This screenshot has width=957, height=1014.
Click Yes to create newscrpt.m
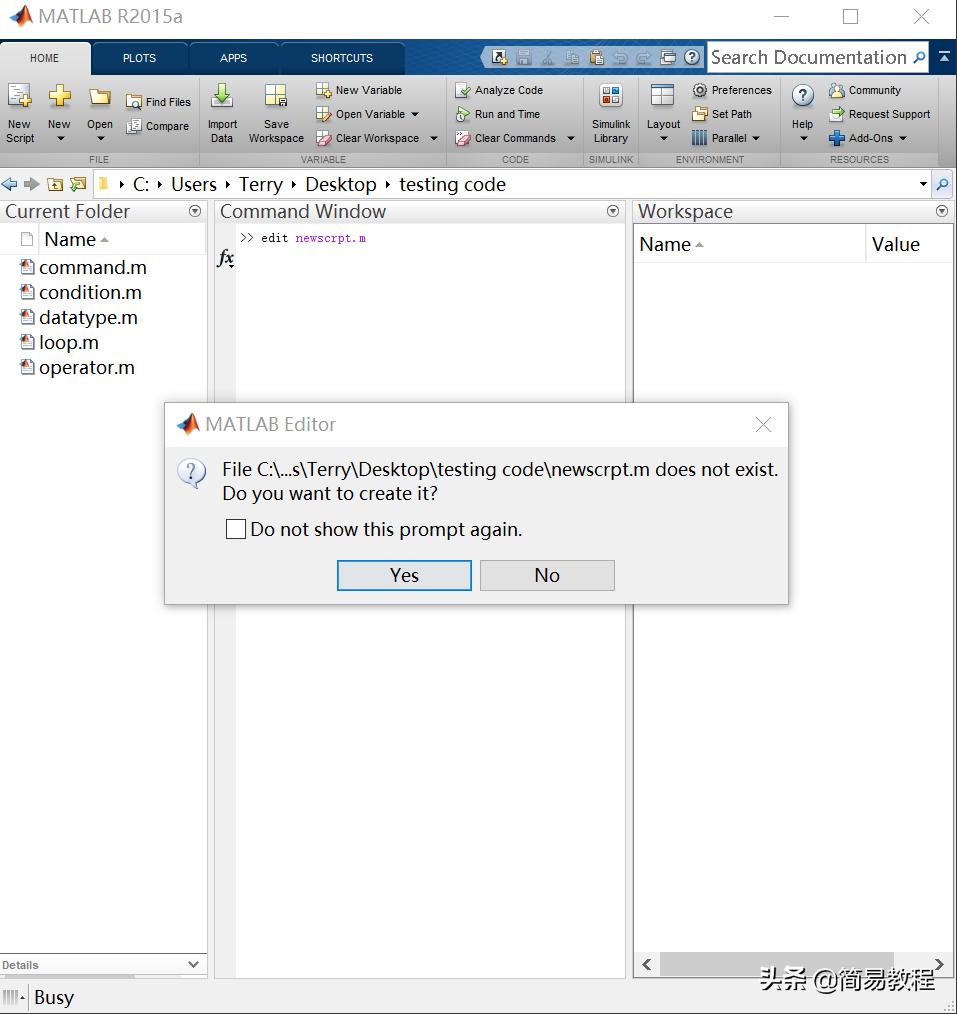tap(404, 575)
